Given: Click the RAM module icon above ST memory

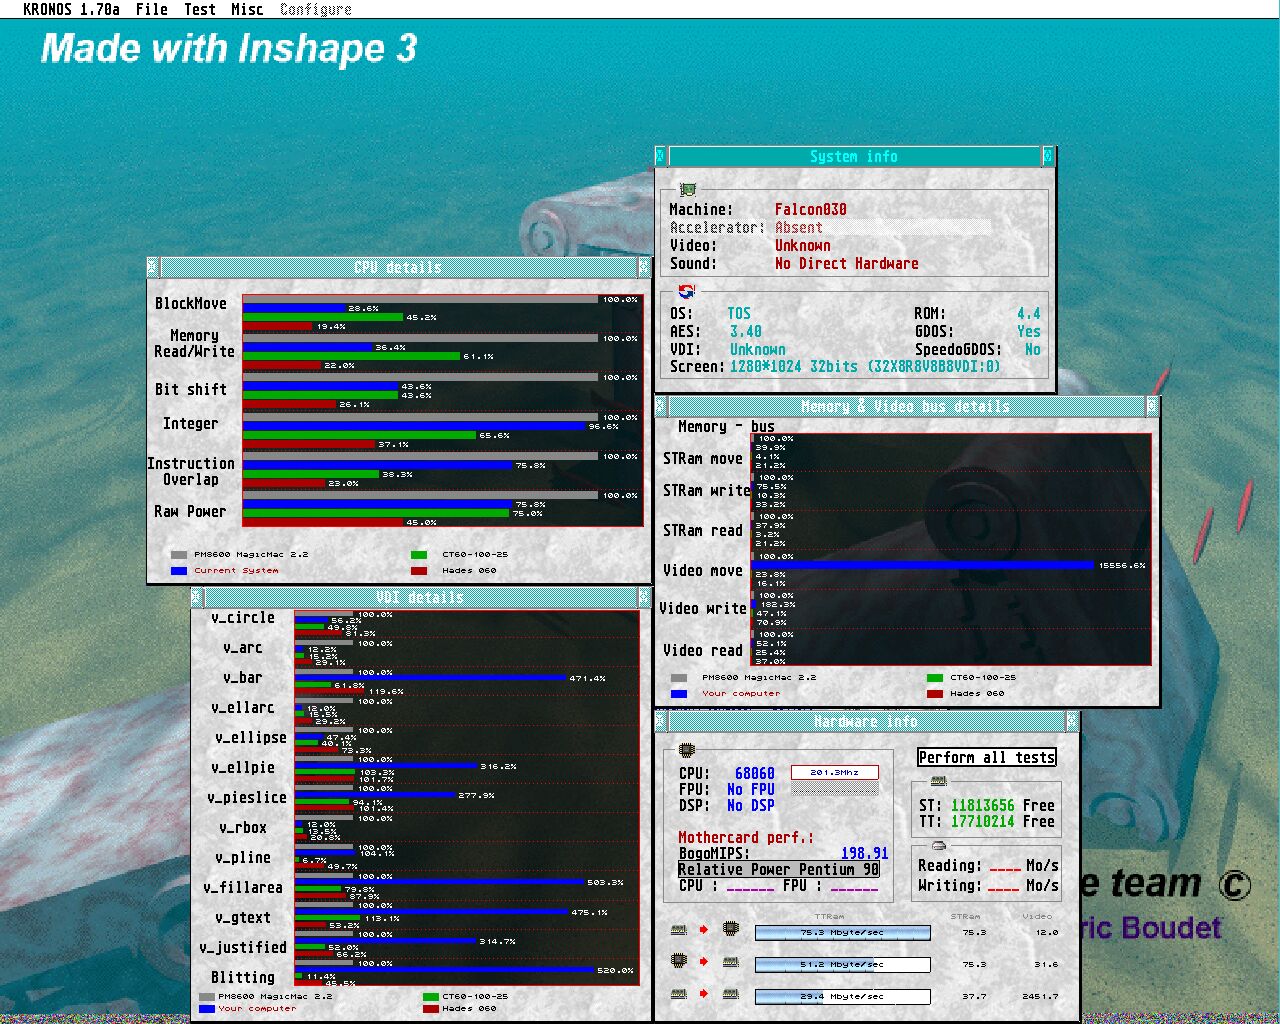Looking at the screenshot, I should 938,782.
